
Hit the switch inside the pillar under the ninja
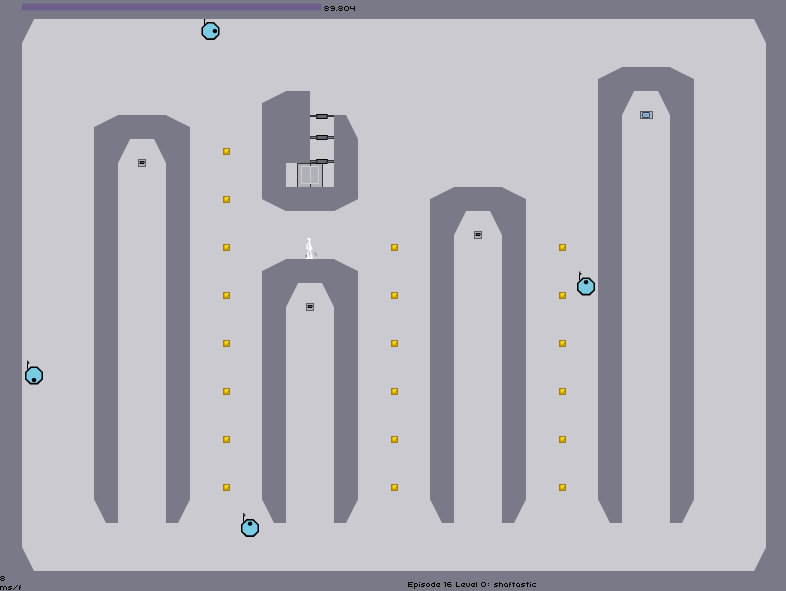coord(310,307)
